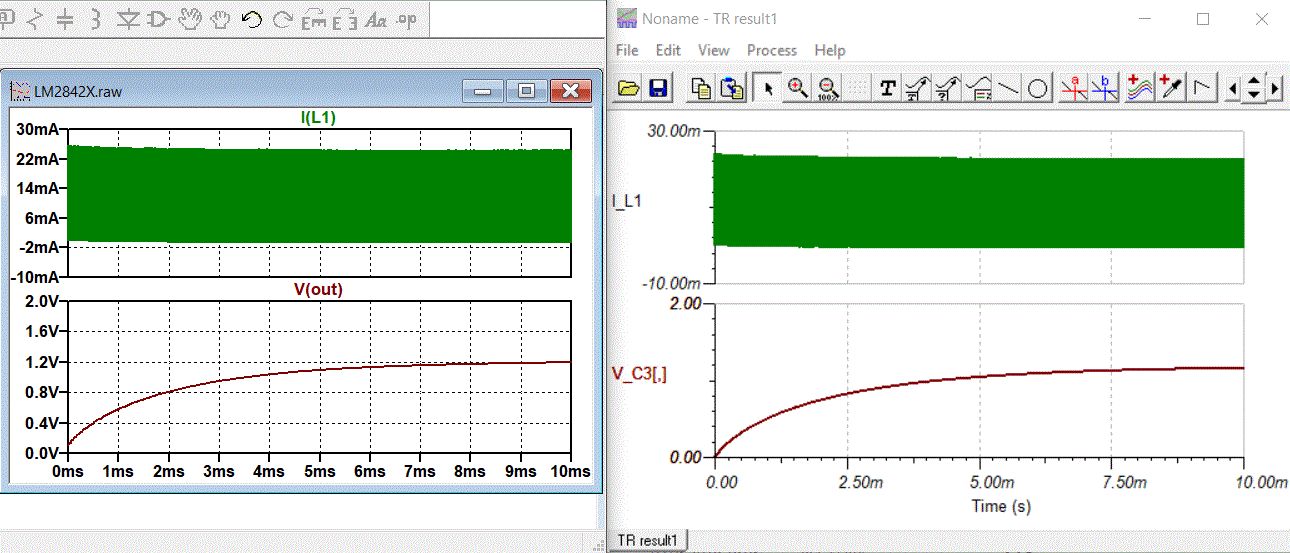Image resolution: width=1290 pixels, height=553 pixels.
Task: Click the Auto label curve icon
Action: coord(917,88)
